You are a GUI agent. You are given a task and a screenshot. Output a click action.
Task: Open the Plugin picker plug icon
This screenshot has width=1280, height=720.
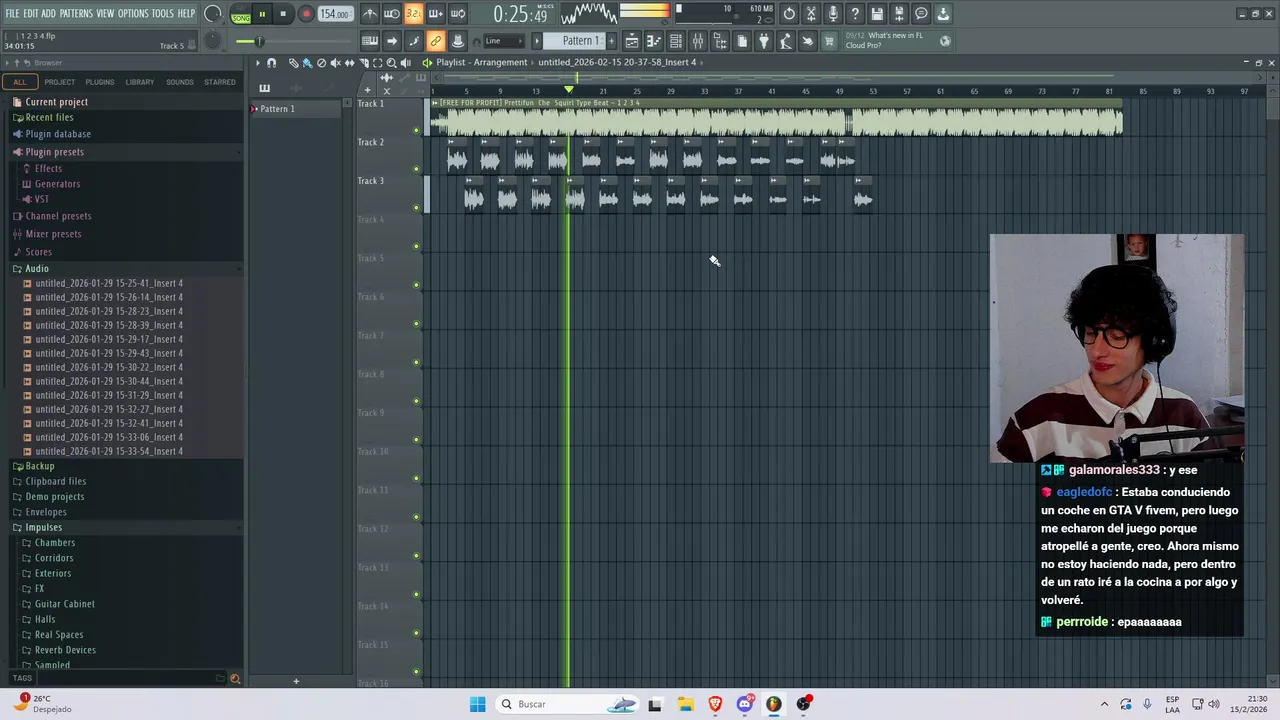764,41
